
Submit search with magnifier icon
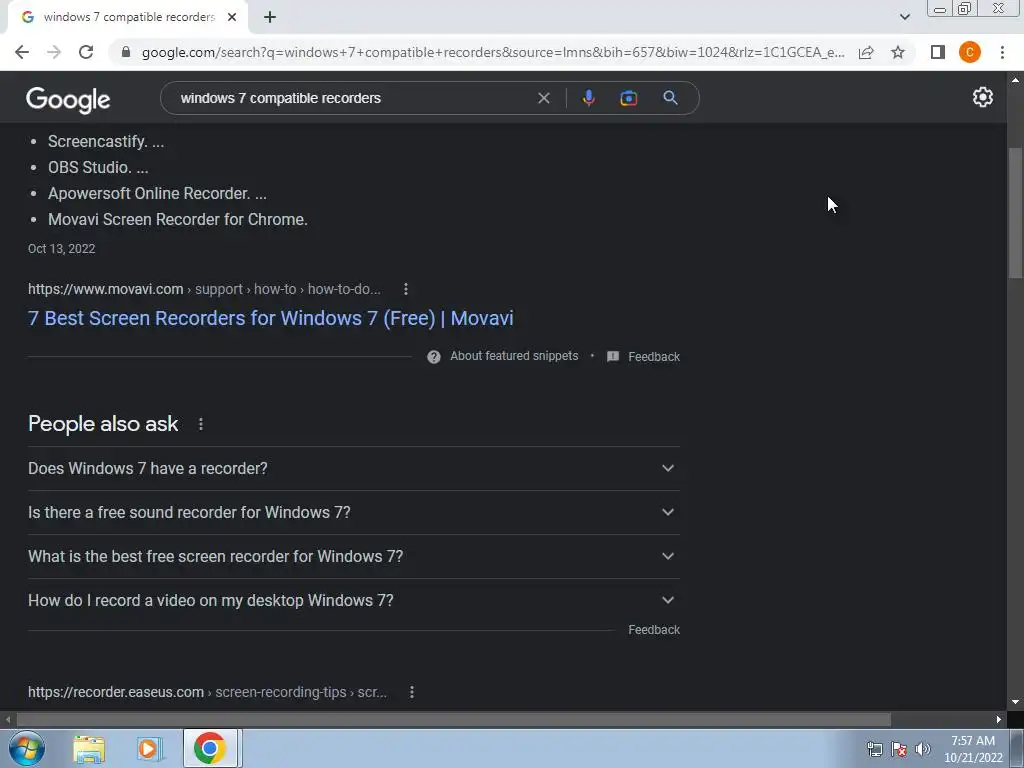click(x=670, y=98)
